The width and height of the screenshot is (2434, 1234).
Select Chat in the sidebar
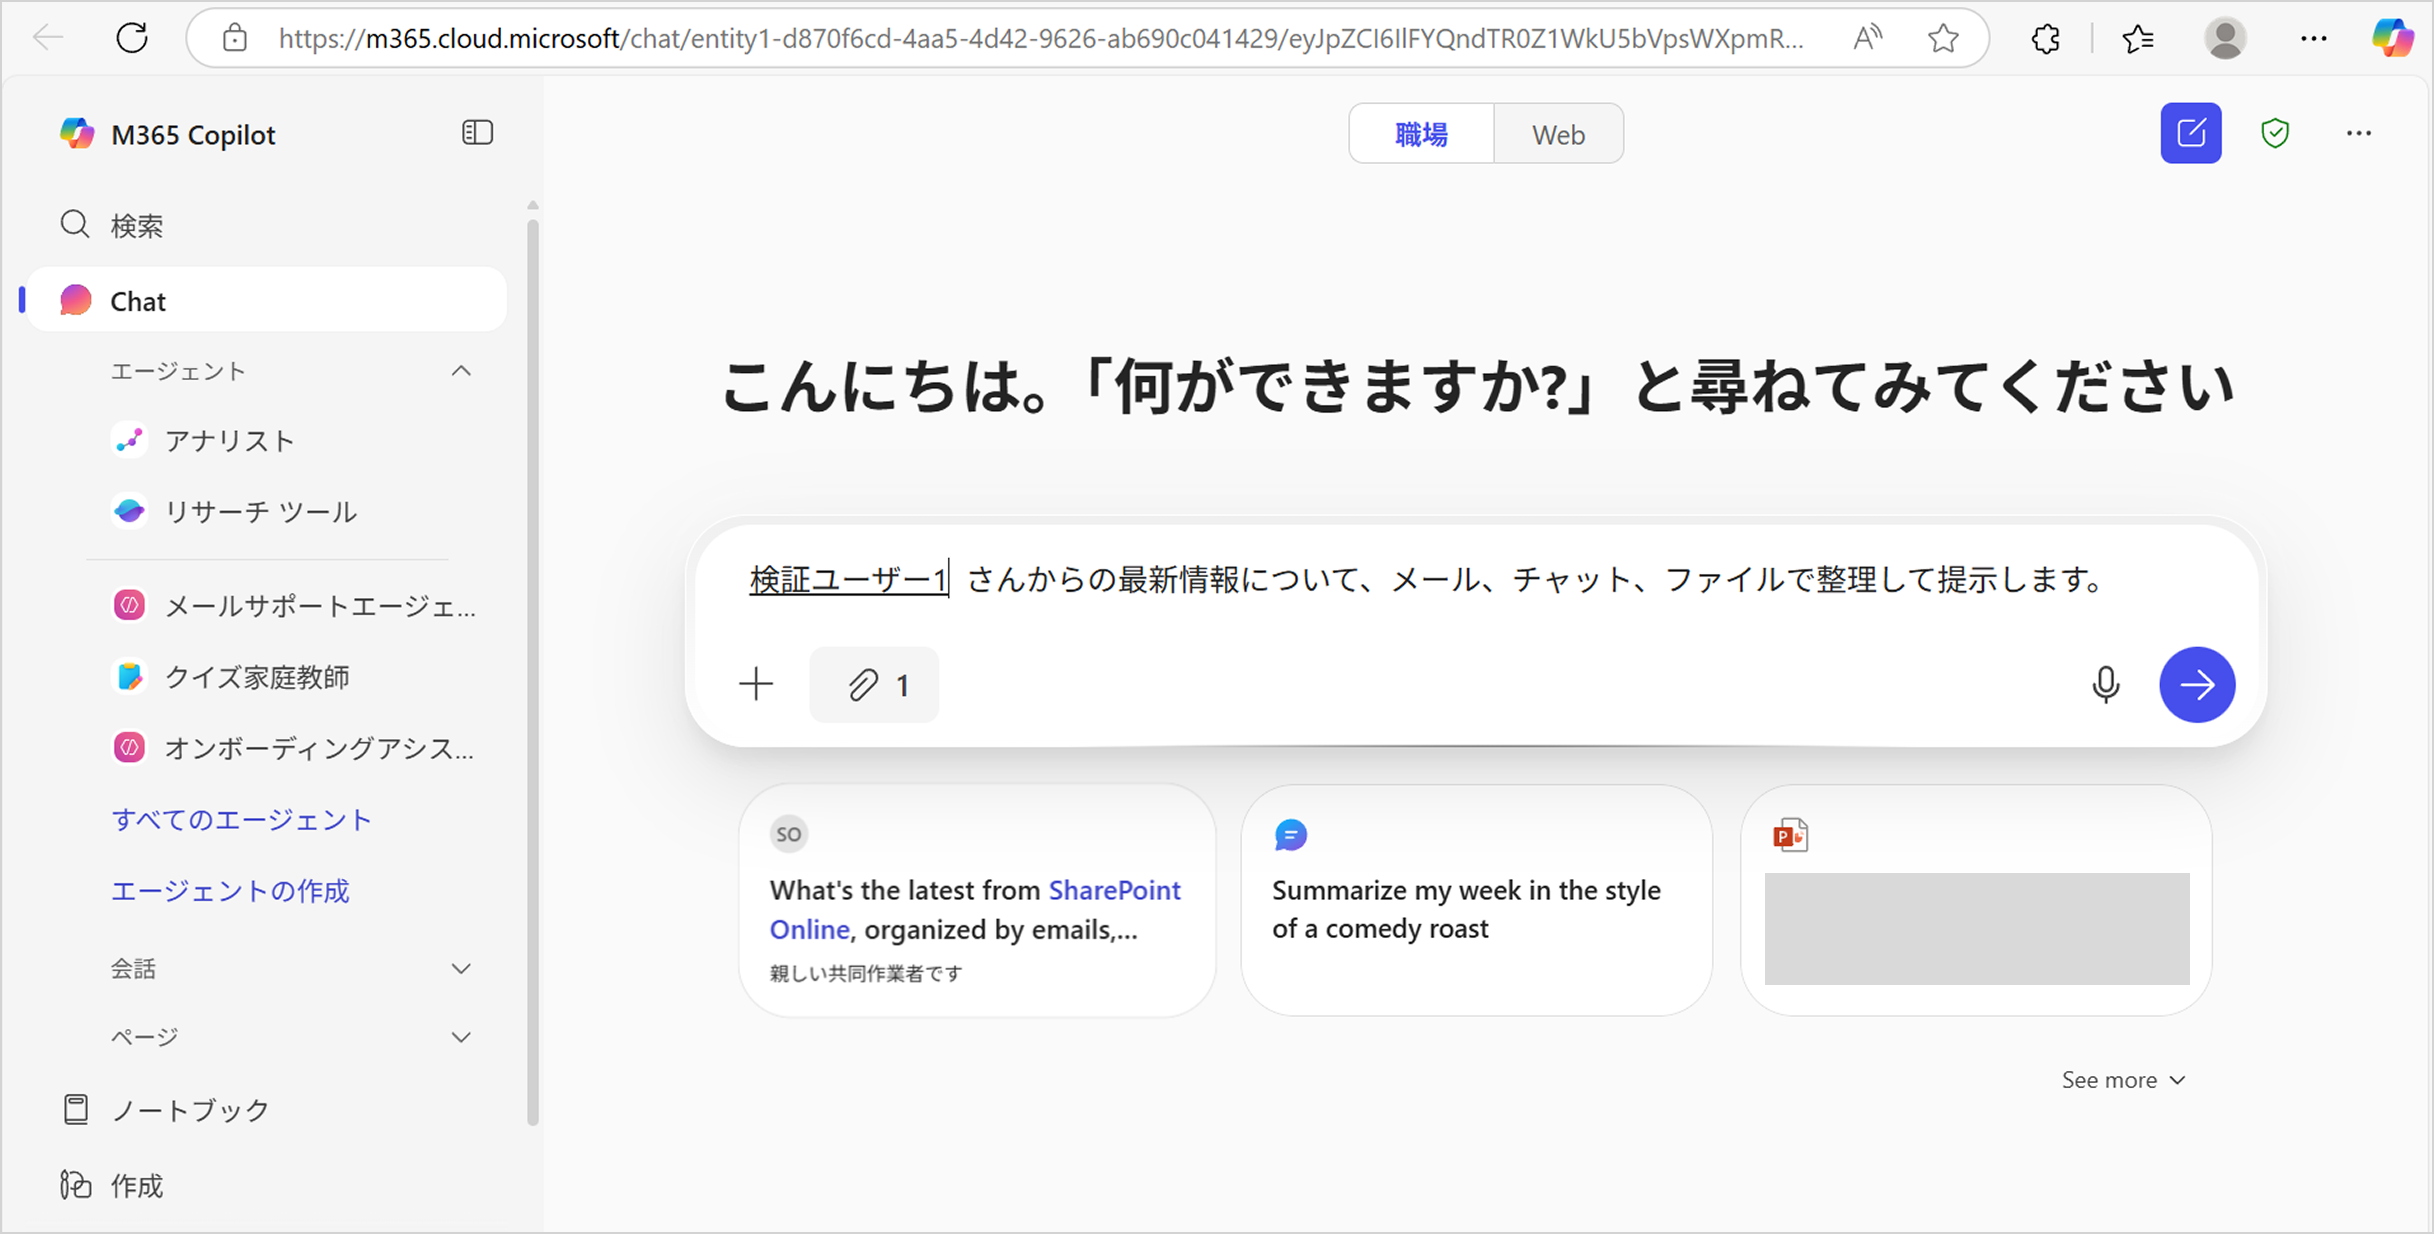pos(265,300)
